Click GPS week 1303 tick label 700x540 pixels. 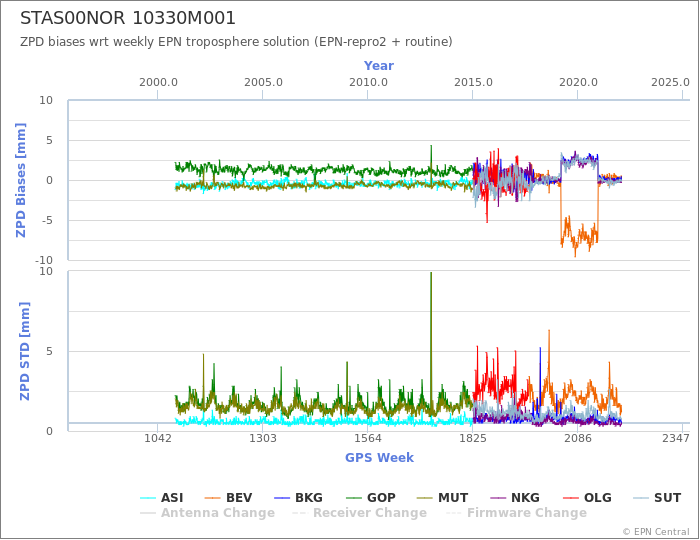click(x=262, y=439)
